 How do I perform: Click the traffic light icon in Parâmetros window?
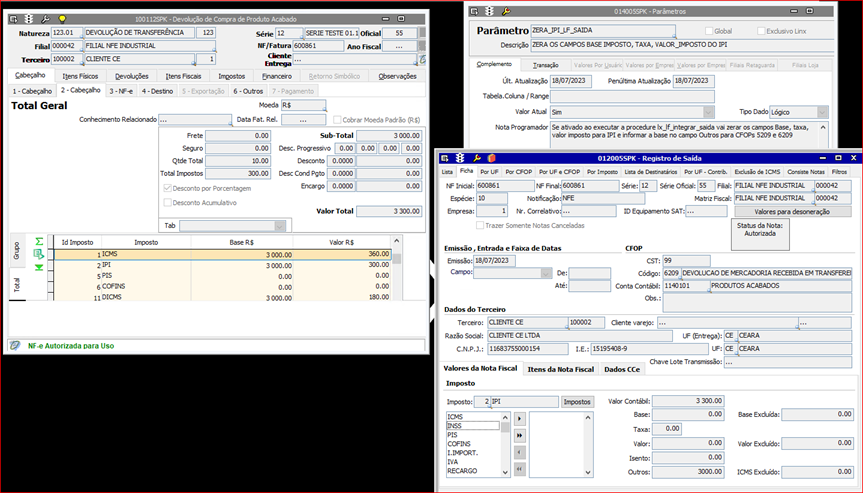pyautogui.click(x=489, y=11)
